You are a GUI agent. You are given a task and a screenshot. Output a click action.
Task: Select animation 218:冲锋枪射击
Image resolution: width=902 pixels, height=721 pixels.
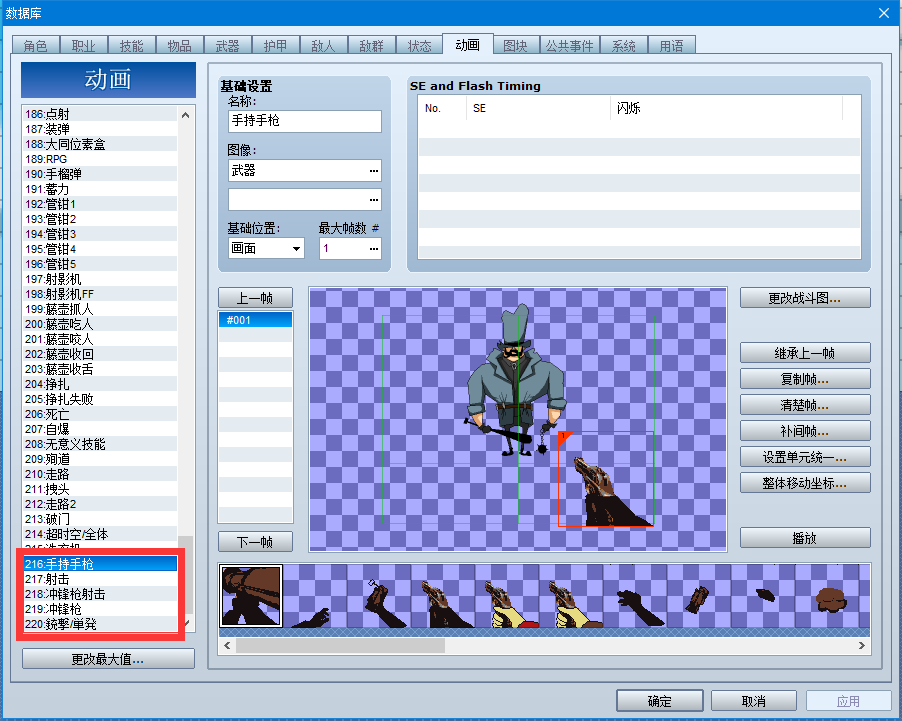100,594
